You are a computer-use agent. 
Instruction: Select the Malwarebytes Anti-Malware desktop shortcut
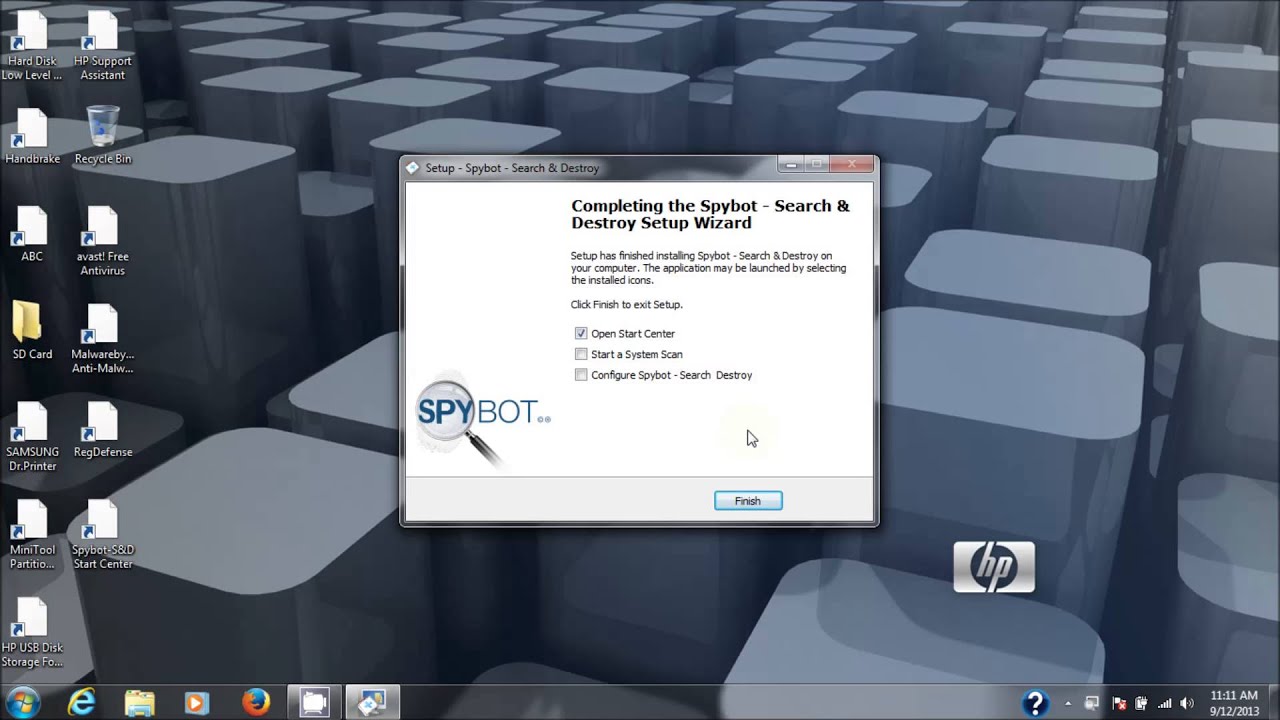(x=102, y=339)
